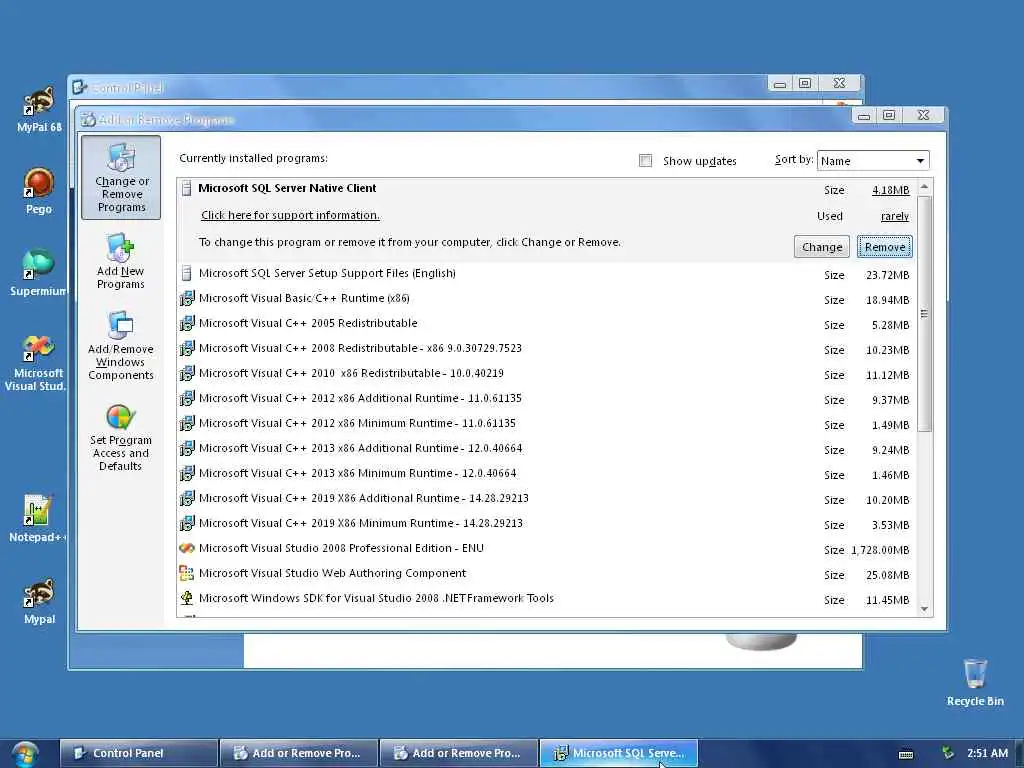This screenshot has width=1024, height=768.
Task: Open Add/Remove Windows Components sidebar icon
Action: (120, 346)
